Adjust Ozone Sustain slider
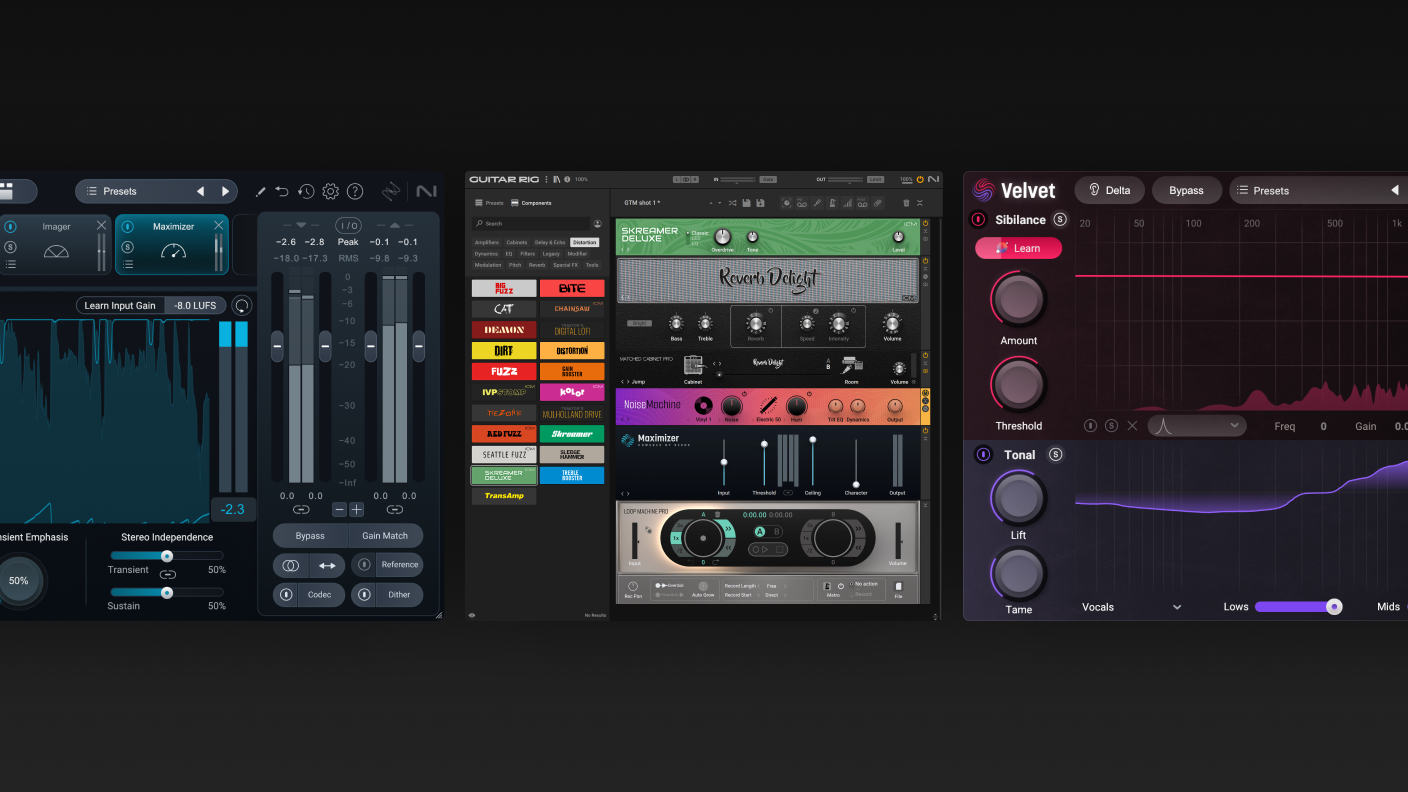 pos(167,592)
